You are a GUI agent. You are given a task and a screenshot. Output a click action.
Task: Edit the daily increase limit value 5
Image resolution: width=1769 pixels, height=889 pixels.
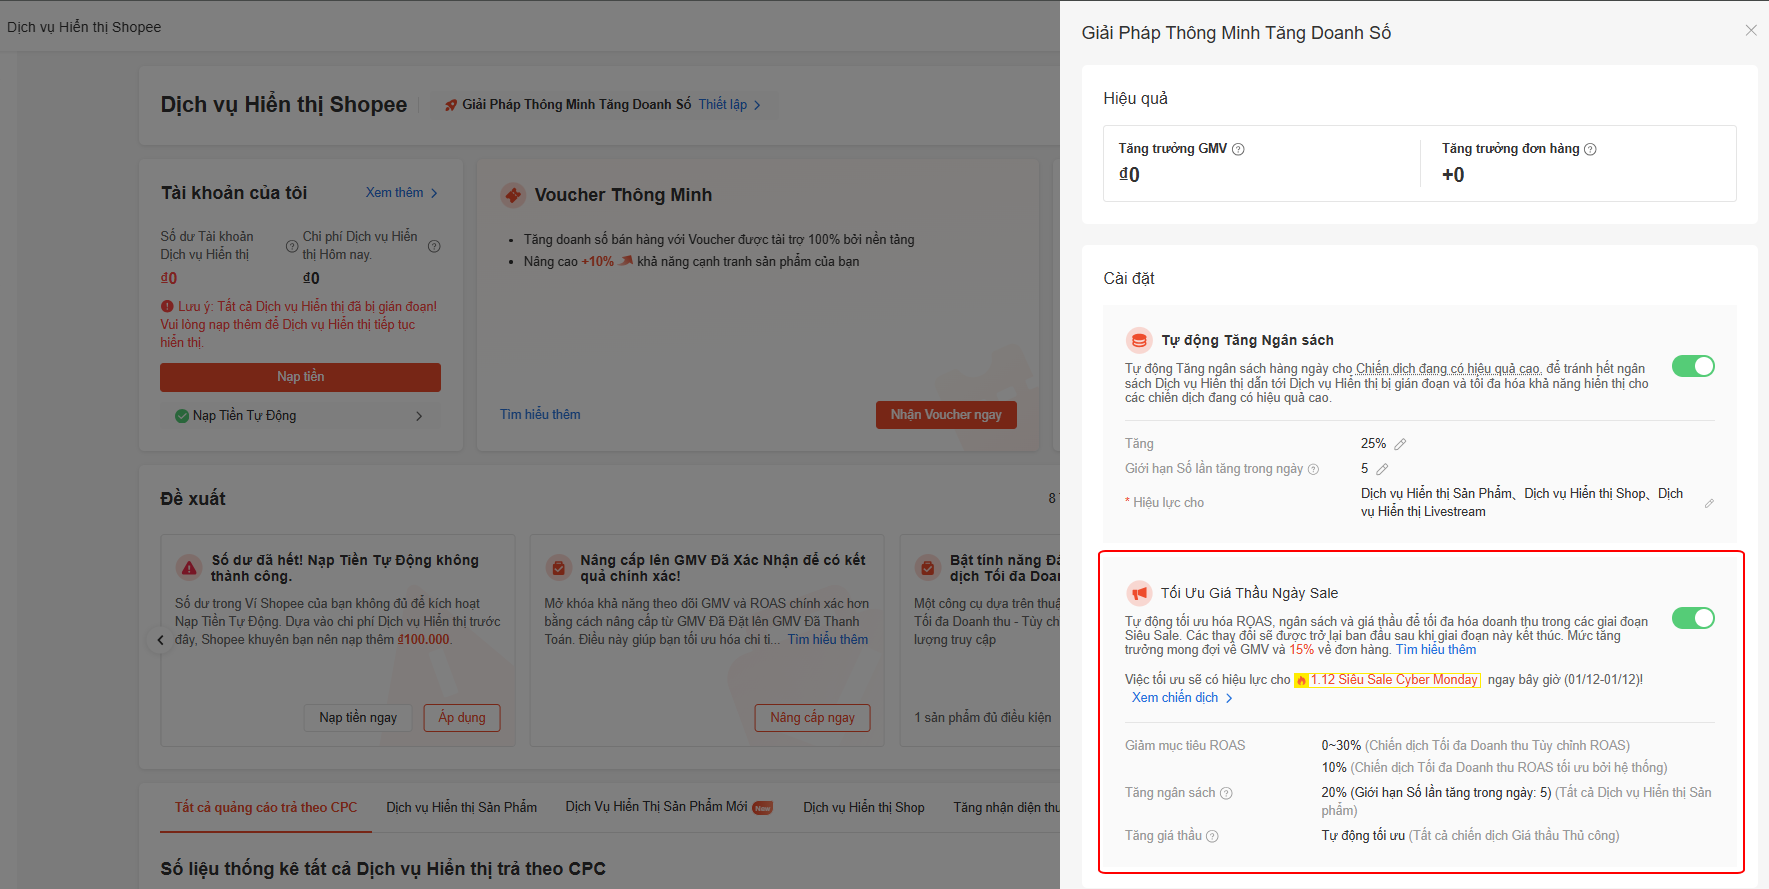[1382, 469]
